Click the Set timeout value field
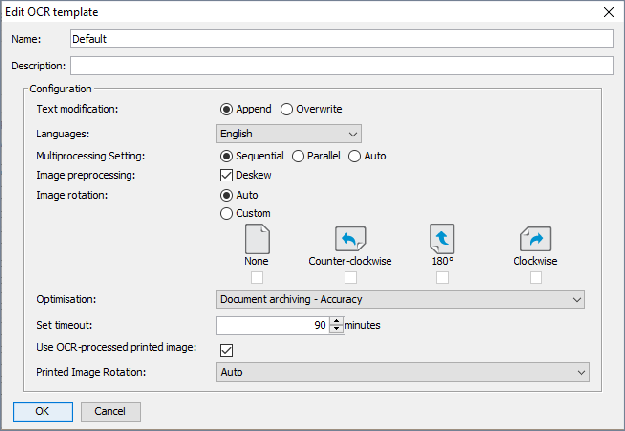625x431 pixels. point(273,325)
